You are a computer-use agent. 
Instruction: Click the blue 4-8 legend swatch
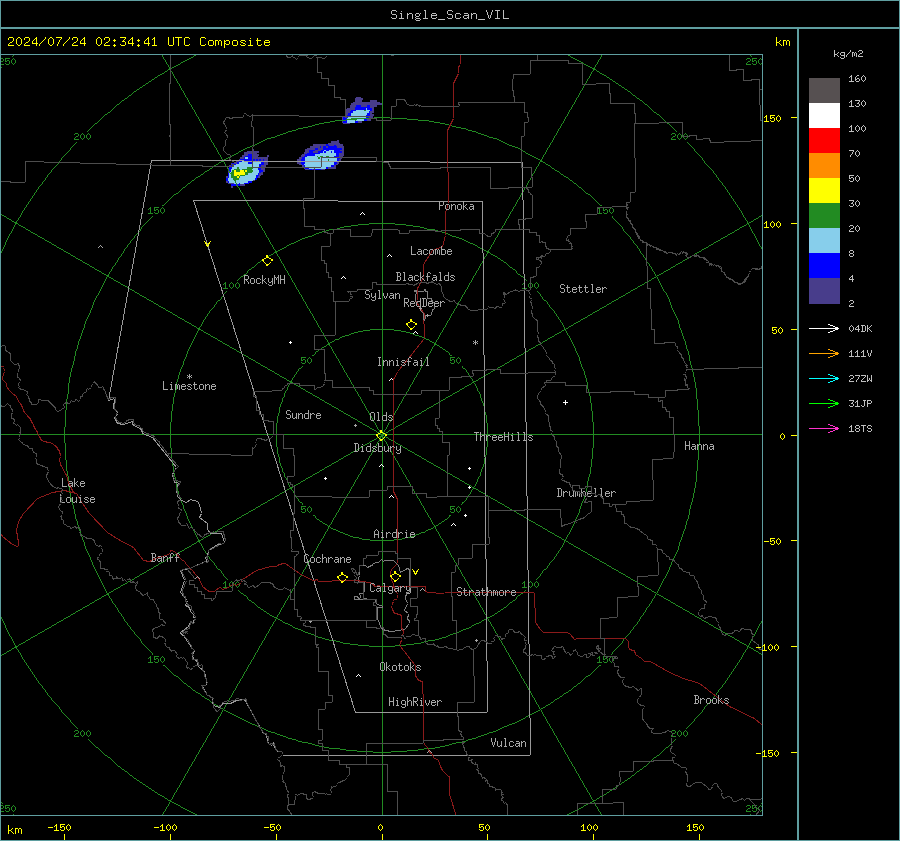pyautogui.click(x=824, y=265)
